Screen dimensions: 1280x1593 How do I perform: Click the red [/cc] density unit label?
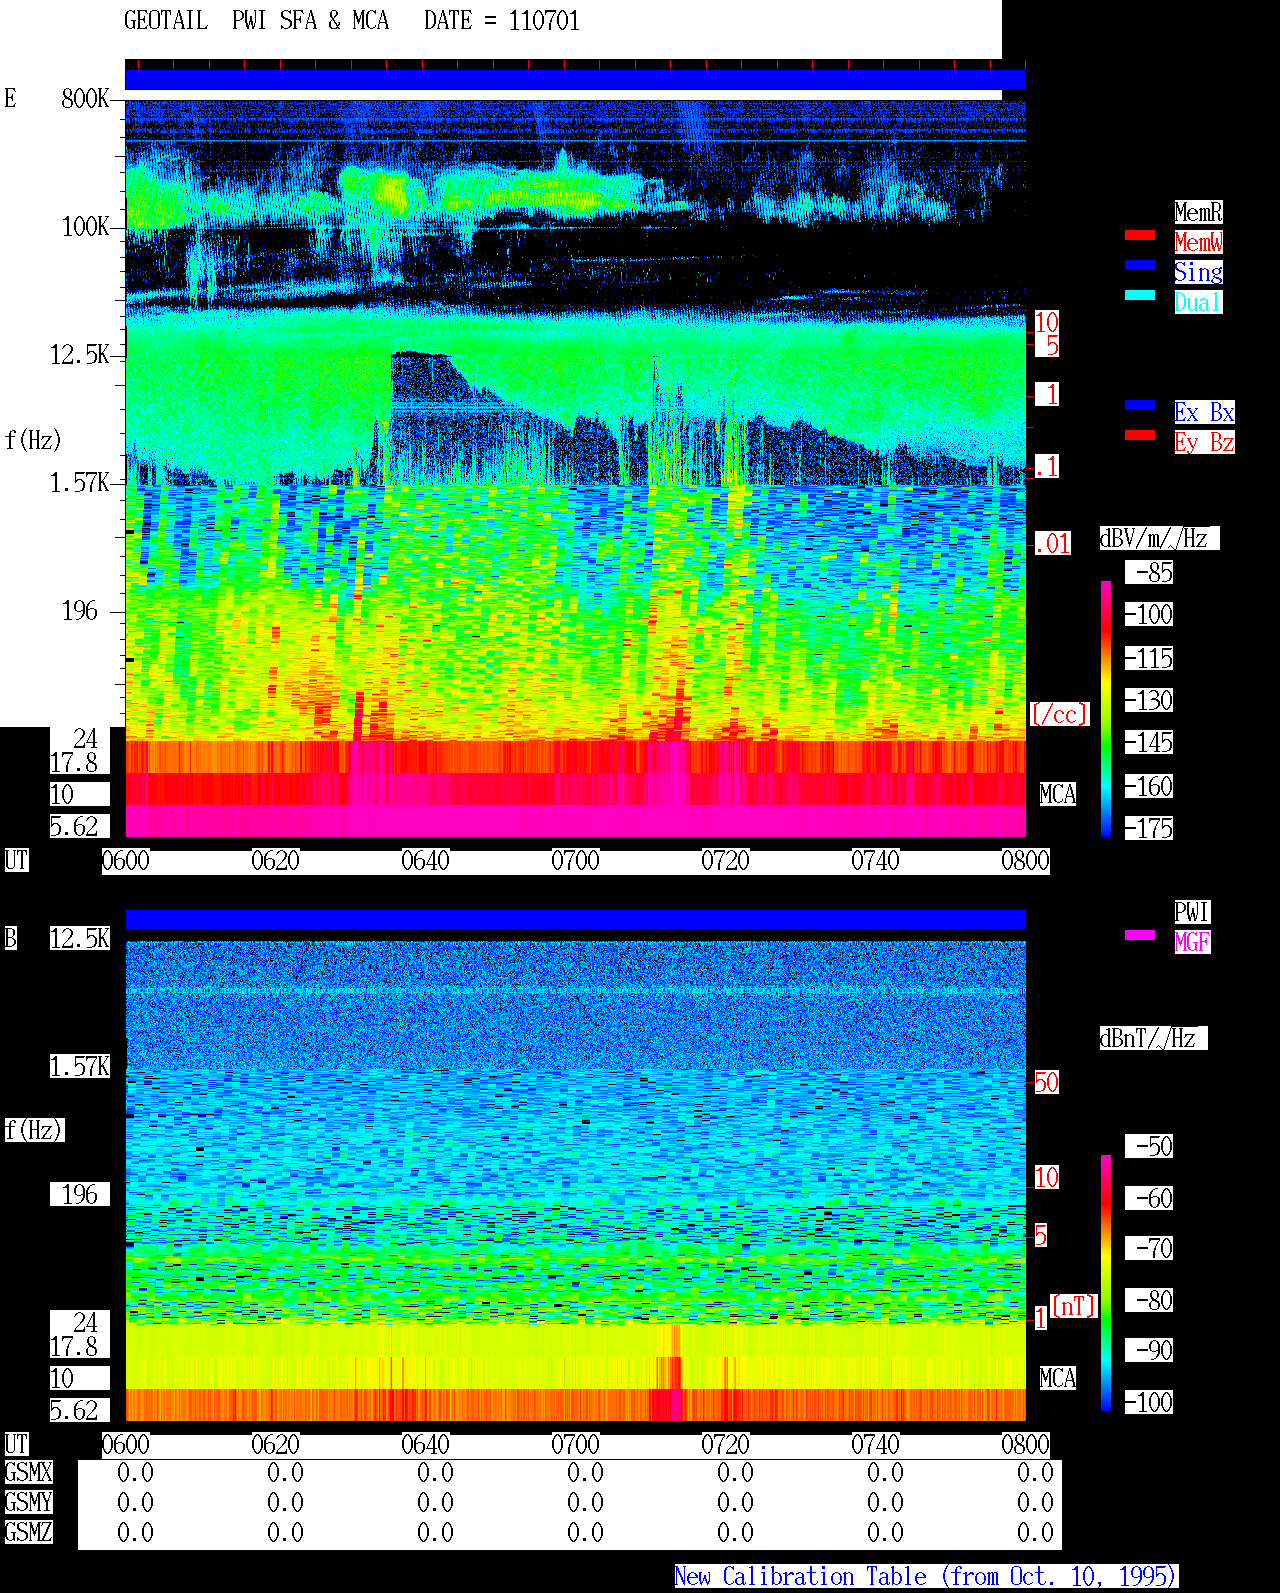click(1059, 714)
